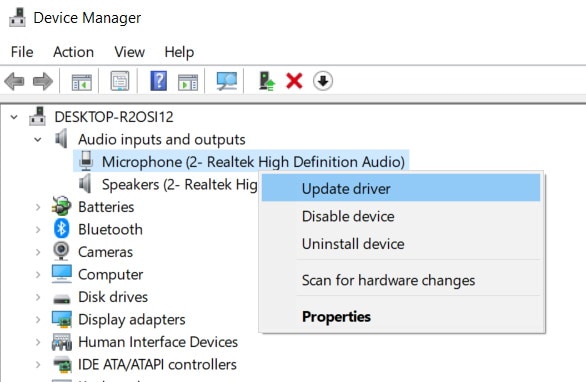The height and width of the screenshot is (382, 586).
Task: Show/hide console tree toolbar icon
Action: [81, 81]
